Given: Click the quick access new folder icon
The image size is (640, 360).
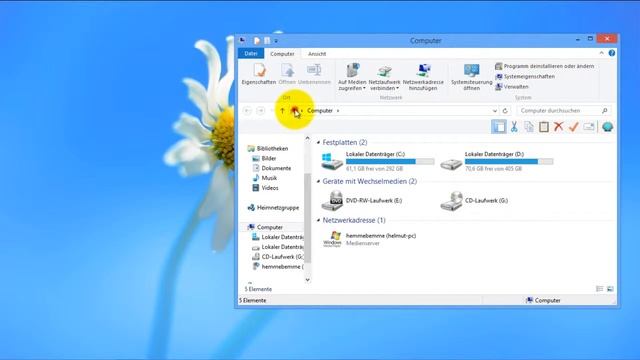Looking at the screenshot, I should 267,40.
